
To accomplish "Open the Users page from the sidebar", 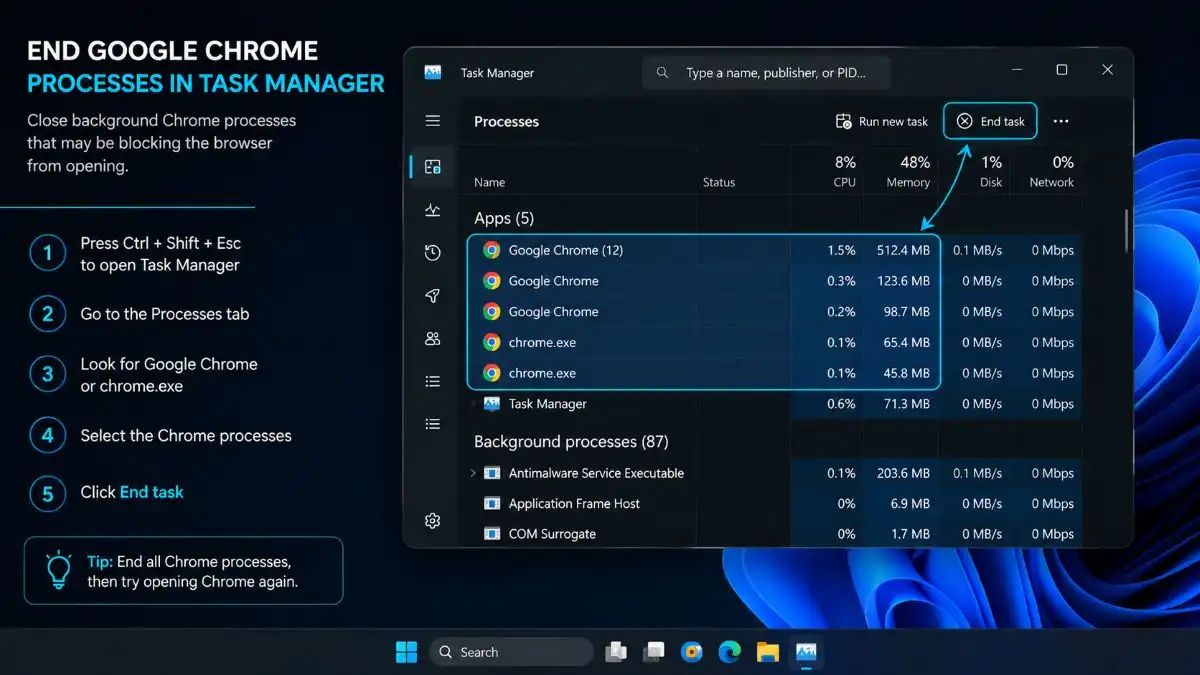I will tap(432, 339).
